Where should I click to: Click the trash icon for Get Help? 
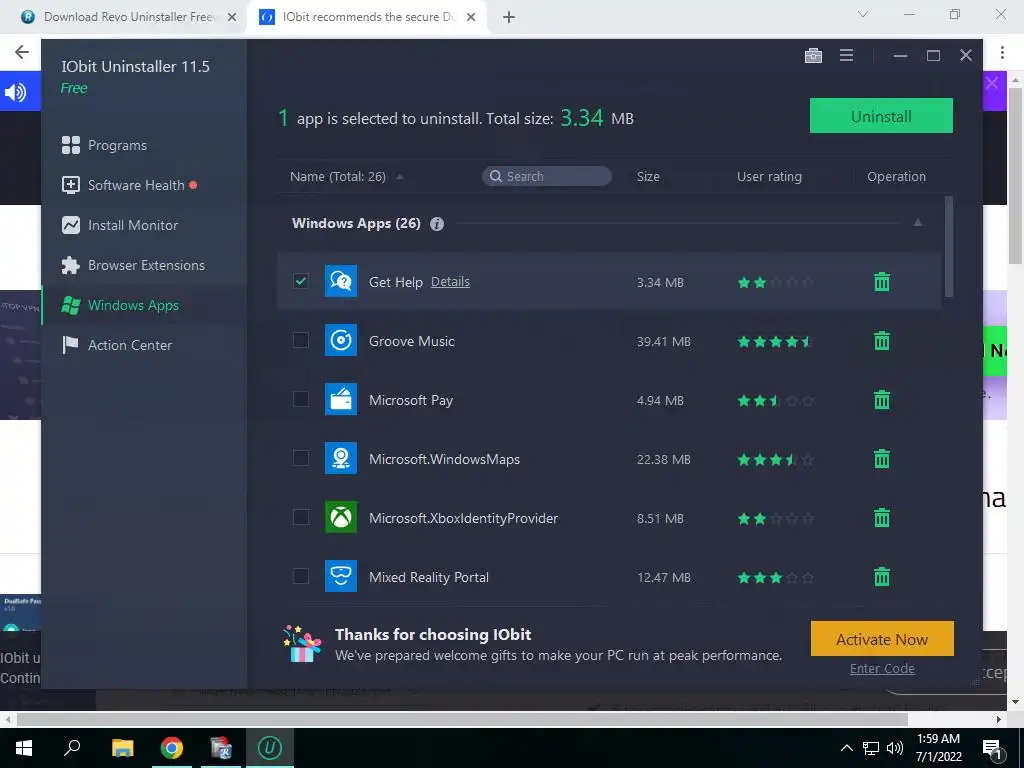[882, 282]
